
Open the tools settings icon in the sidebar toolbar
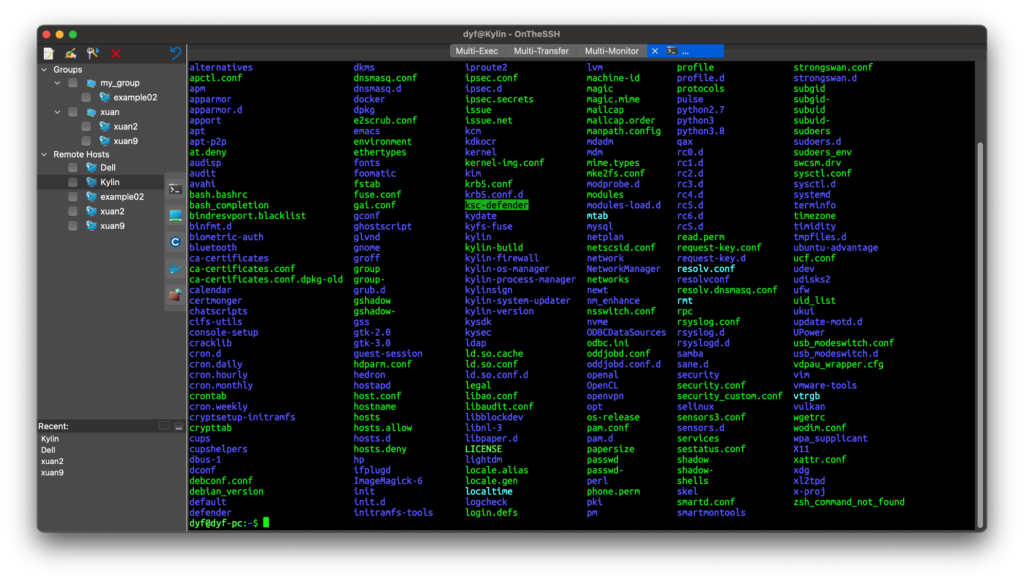pyautogui.click(x=93, y=53)
